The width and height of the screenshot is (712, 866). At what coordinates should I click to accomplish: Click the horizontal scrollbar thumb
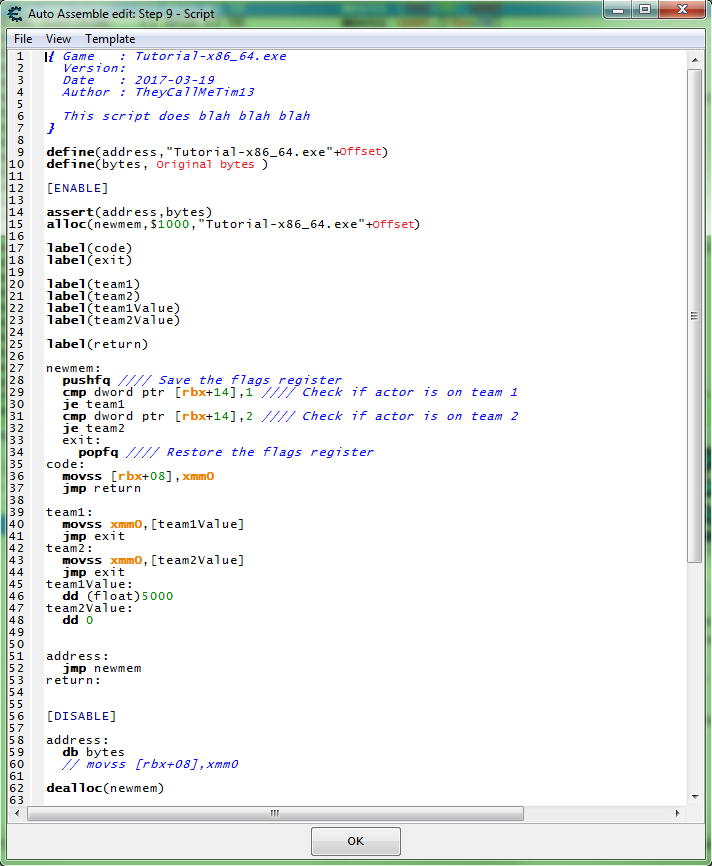tap(275, 813)
